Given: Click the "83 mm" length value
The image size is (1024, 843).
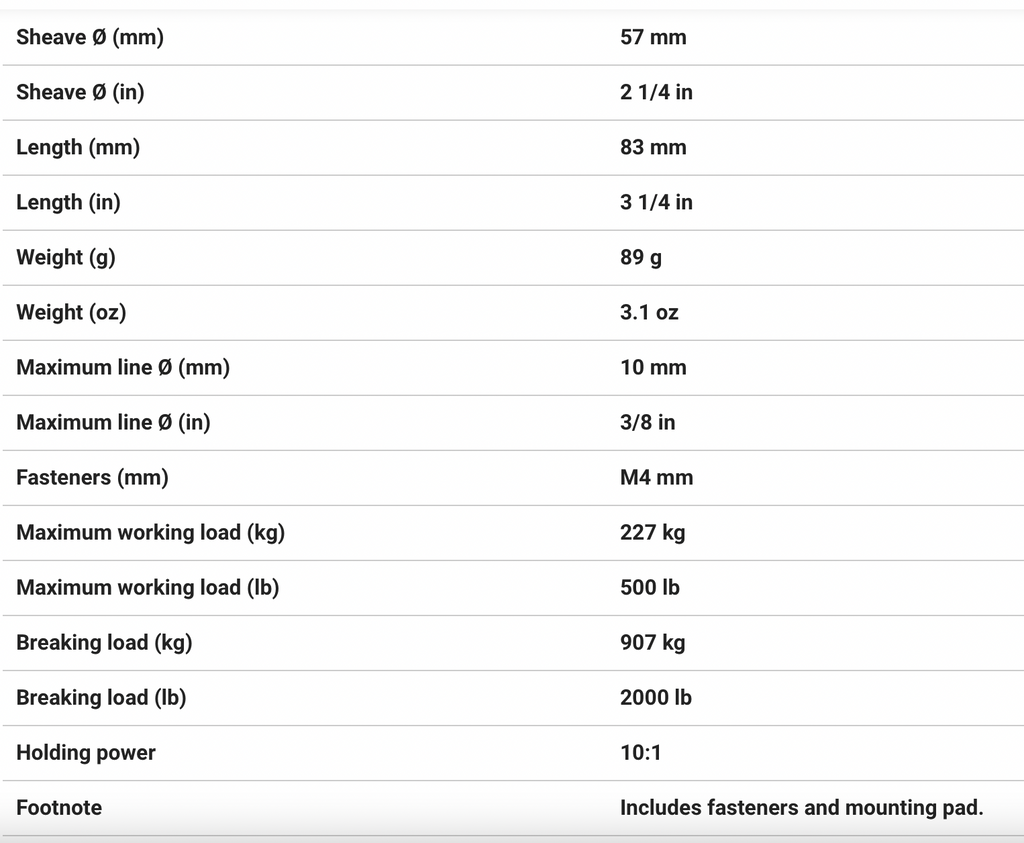Looking at the screenshot, I should [653, 148].
